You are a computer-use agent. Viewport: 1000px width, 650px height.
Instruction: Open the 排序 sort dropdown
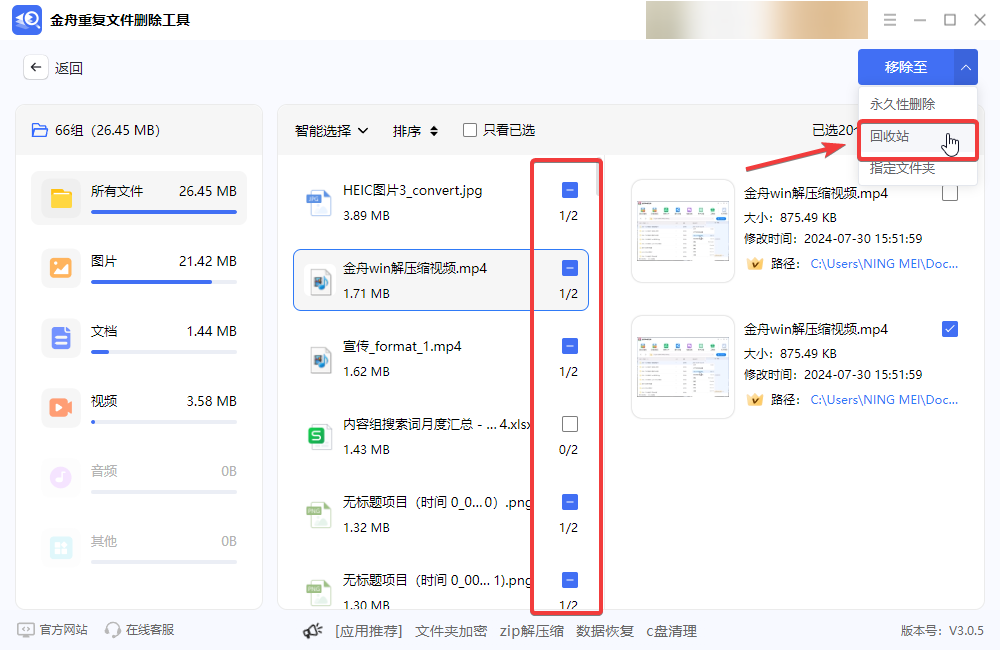415,131
